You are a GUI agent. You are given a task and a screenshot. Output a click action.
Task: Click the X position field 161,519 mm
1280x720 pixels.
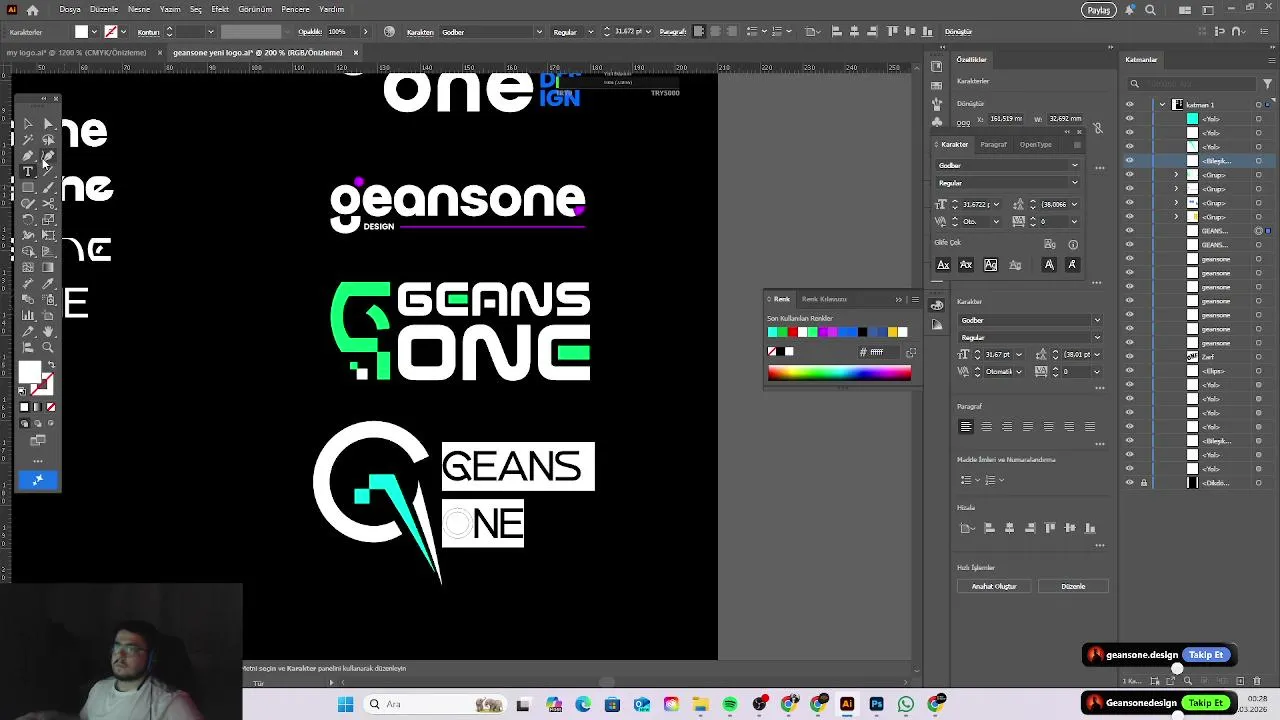(x=1005, y=119)
